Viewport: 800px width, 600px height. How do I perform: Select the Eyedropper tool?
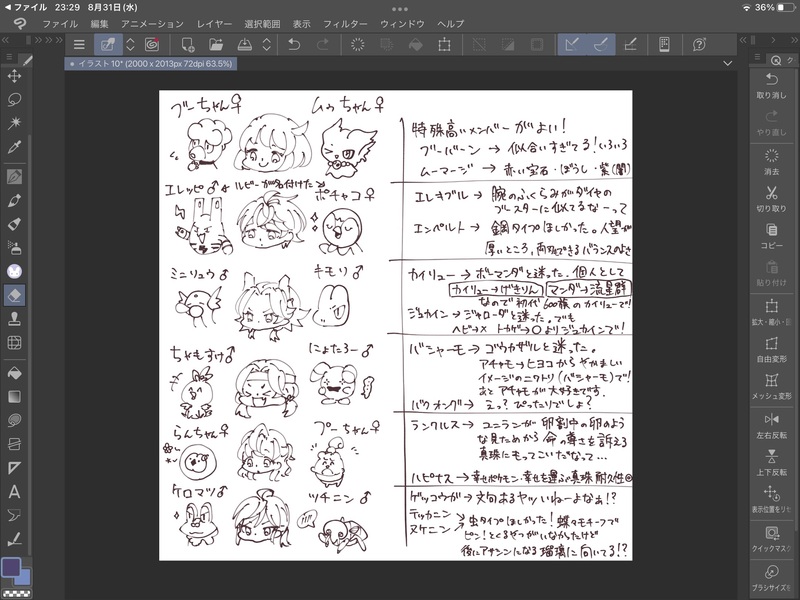[14, 147]
